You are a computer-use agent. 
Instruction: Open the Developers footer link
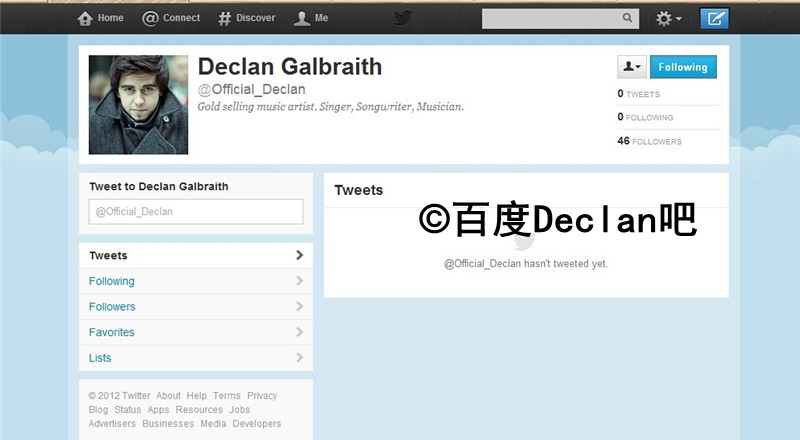click(257, 424)
